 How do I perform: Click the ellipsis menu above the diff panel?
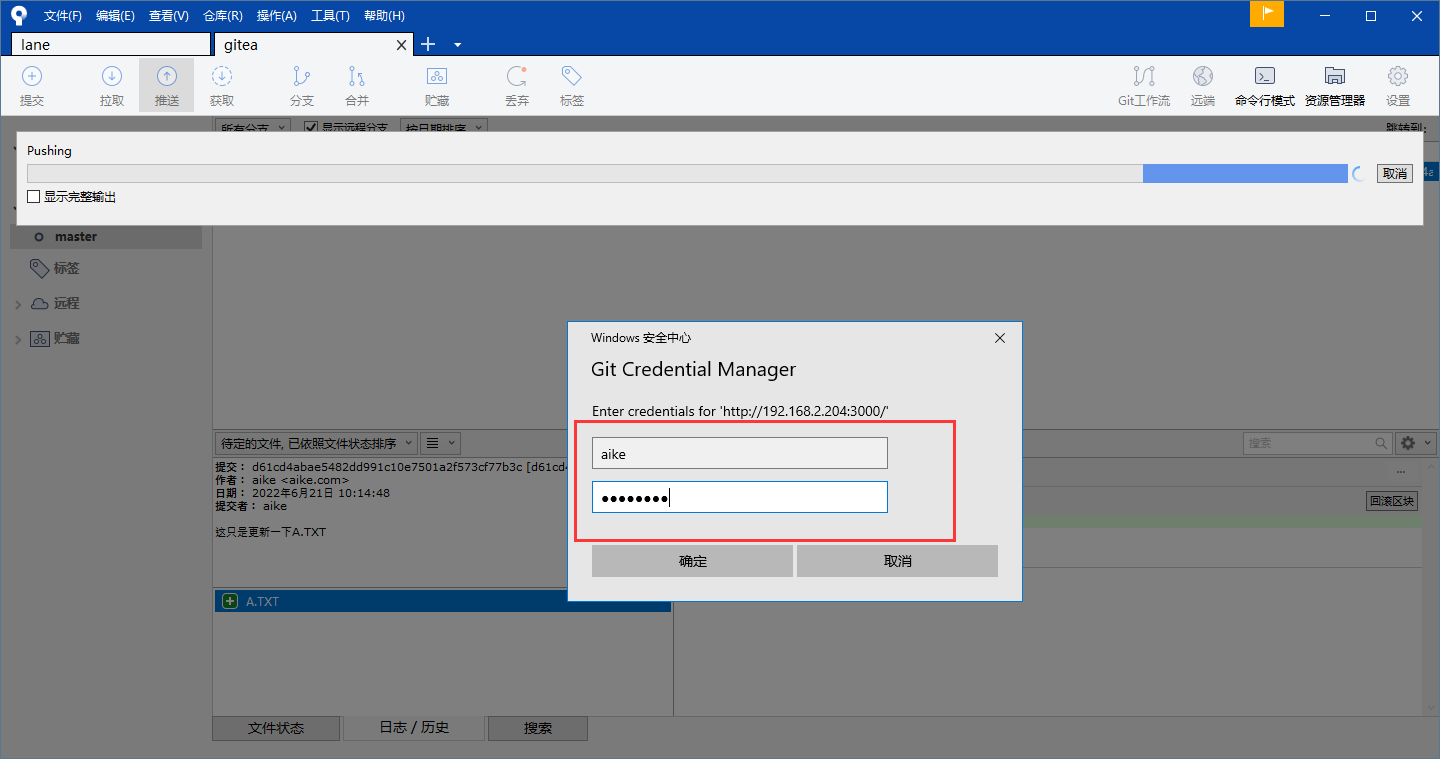click(x=1401, y=472)
